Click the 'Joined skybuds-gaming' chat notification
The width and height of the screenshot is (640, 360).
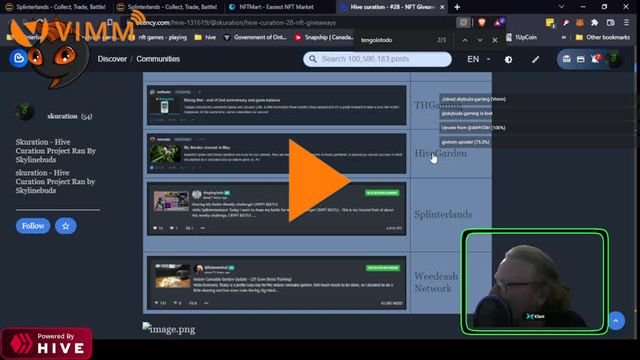(473, 99)
